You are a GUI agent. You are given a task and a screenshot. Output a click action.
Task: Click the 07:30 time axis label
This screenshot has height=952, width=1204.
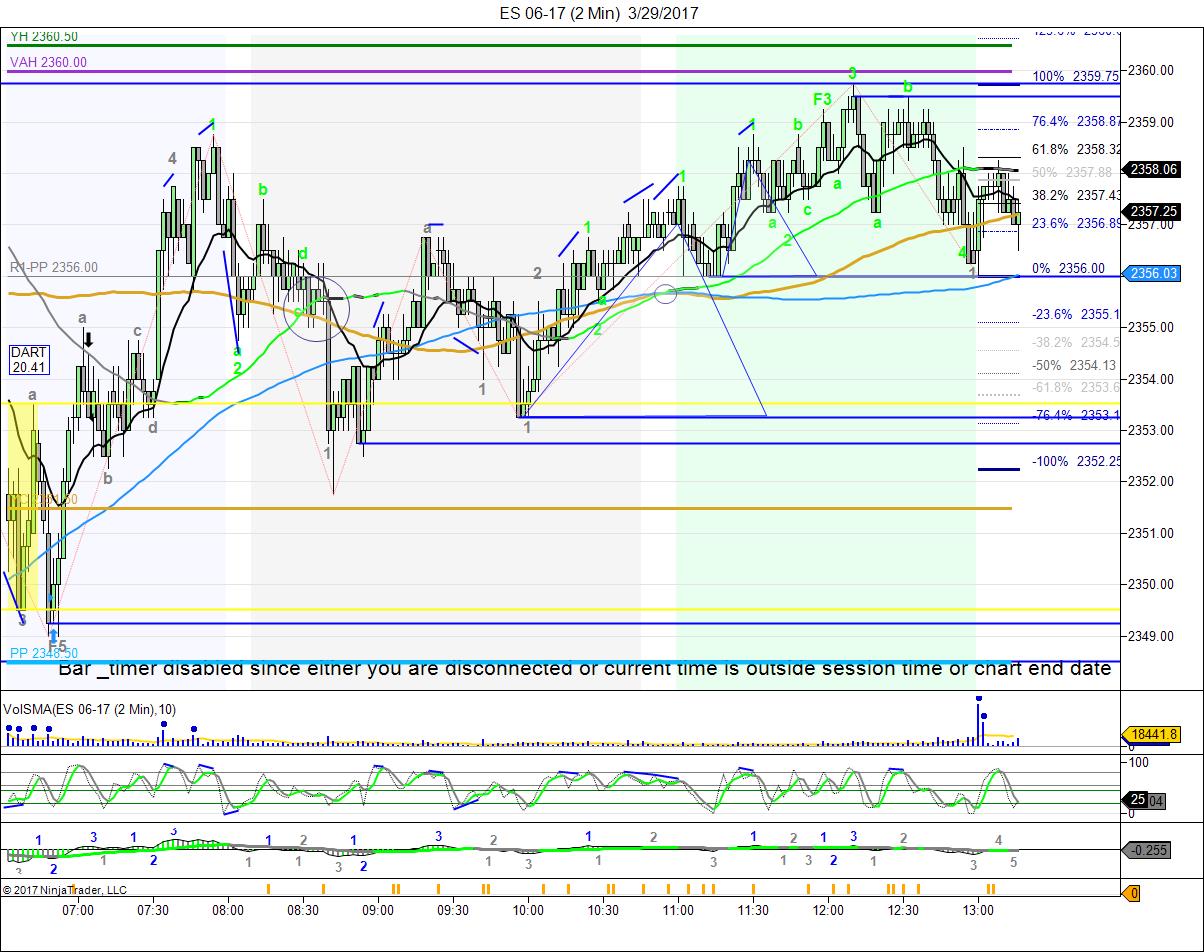tap(153, 909)
